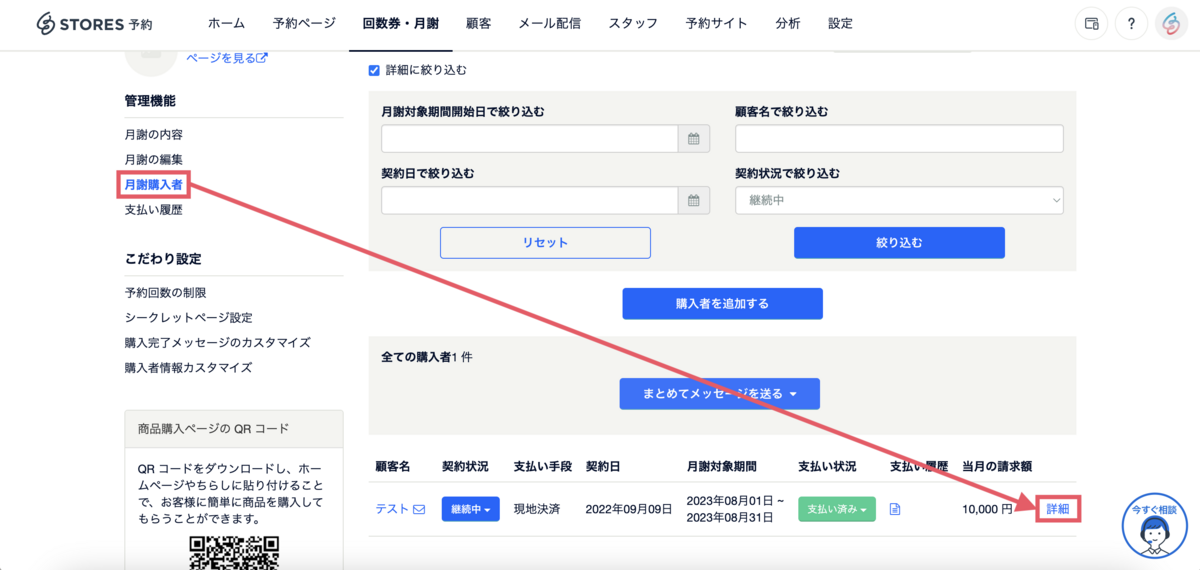The image size is (1200, 570).
Task: Open the 顧客 menu
Action: pos(478,24)
